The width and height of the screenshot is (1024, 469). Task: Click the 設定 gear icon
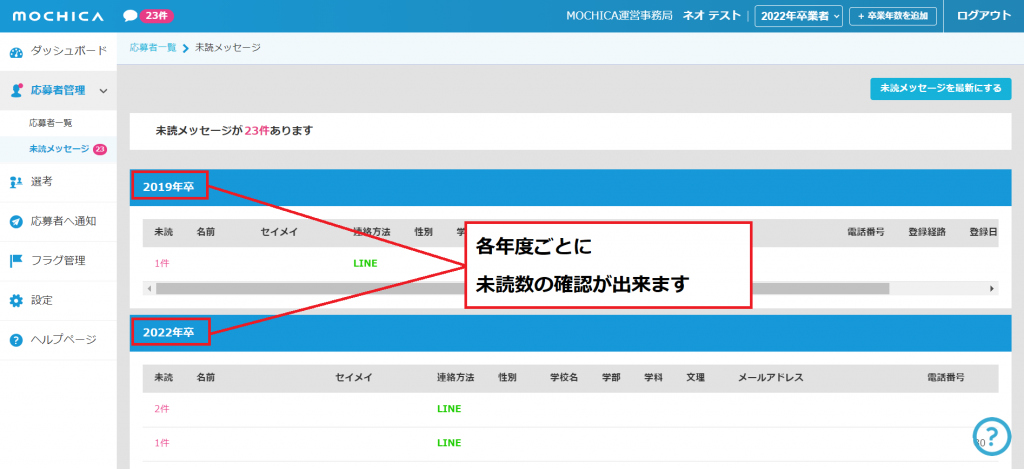pyautogui.click(x=16, y=300)
